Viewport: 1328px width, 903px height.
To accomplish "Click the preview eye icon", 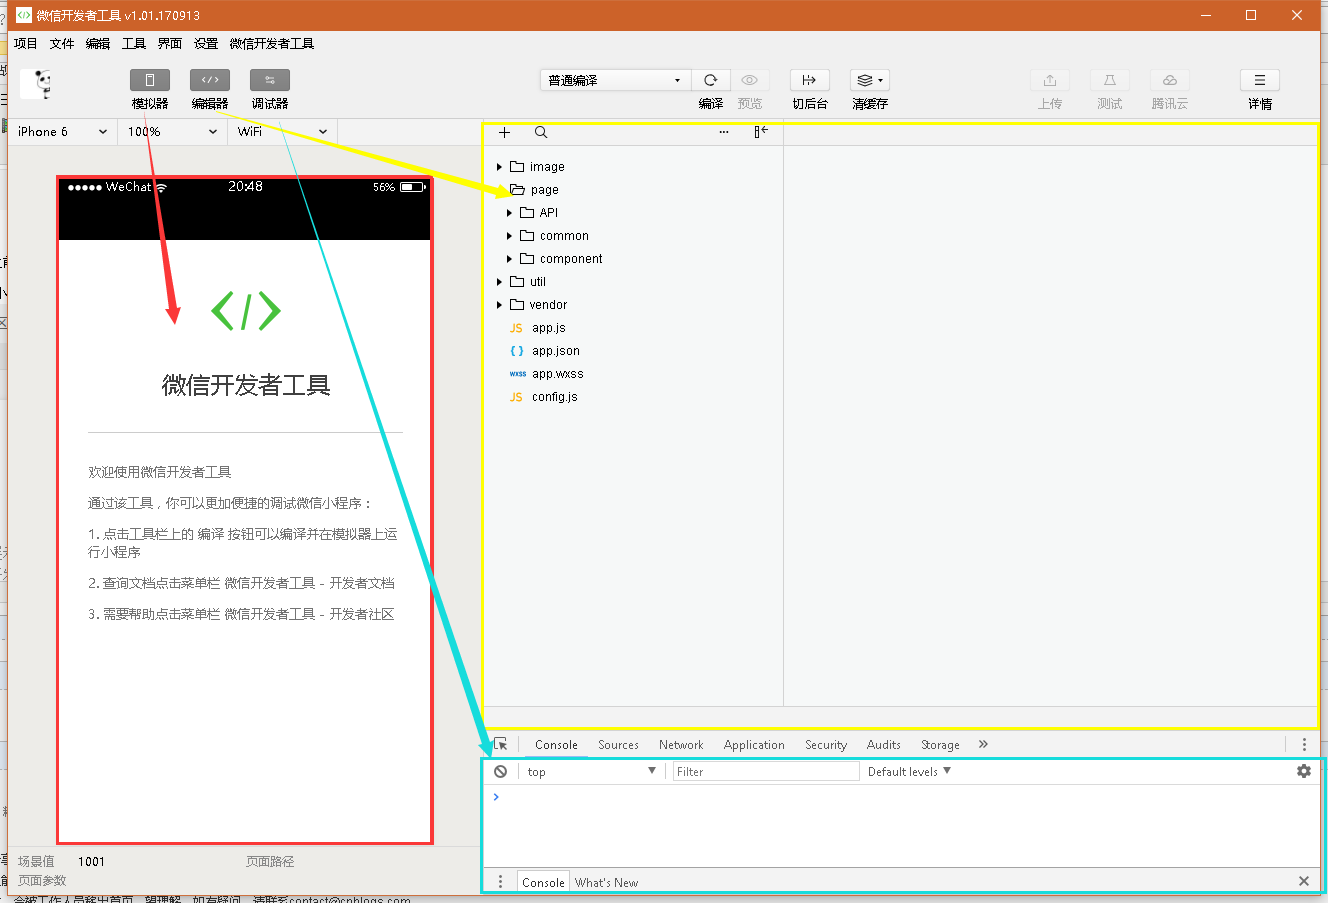I will click(749, 80).
